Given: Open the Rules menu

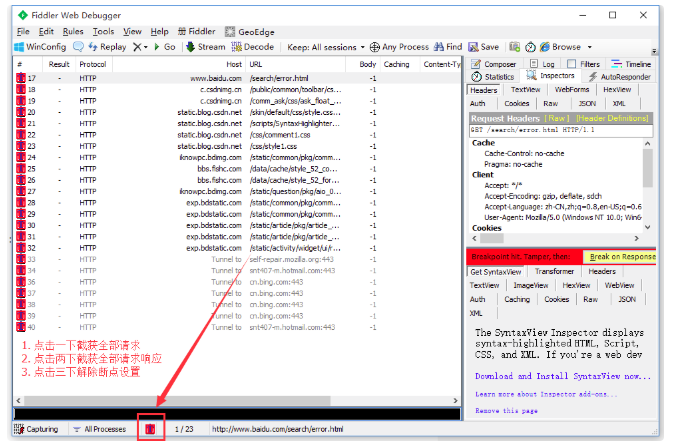Looking at the screenshot, I should tap(73, 32).
